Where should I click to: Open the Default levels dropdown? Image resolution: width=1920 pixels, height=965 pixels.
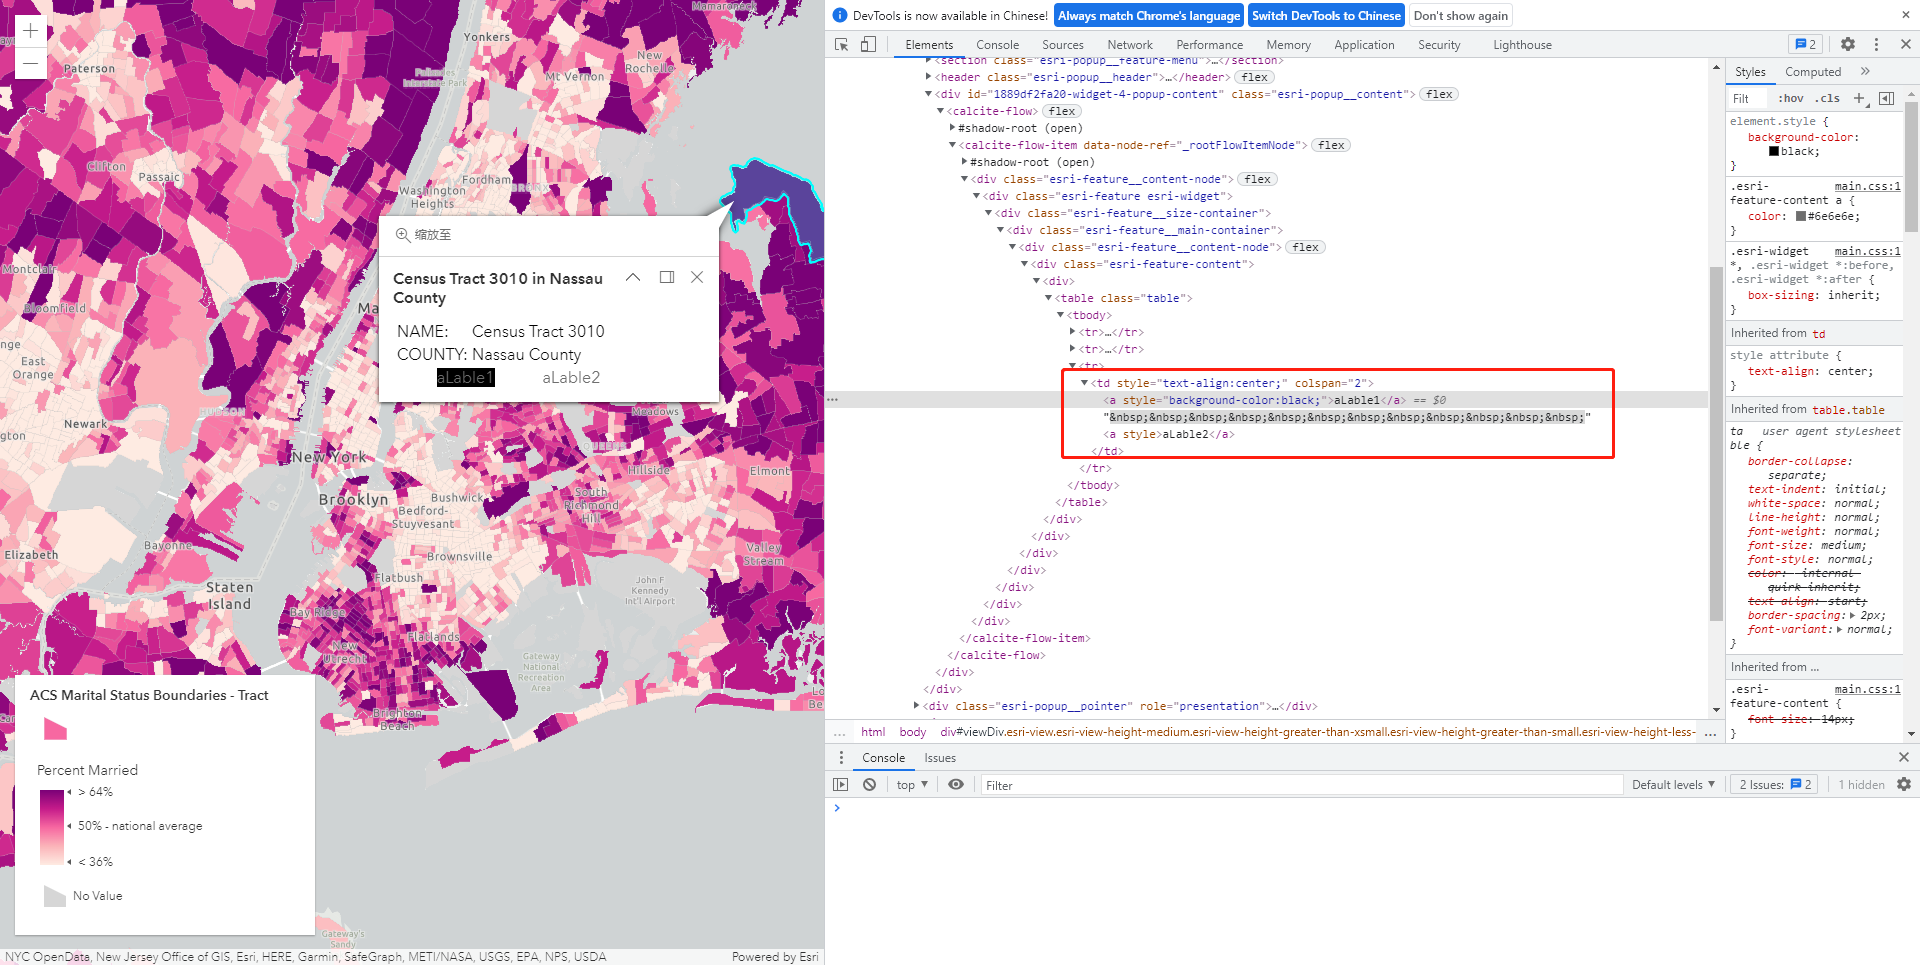[1672, 784]
